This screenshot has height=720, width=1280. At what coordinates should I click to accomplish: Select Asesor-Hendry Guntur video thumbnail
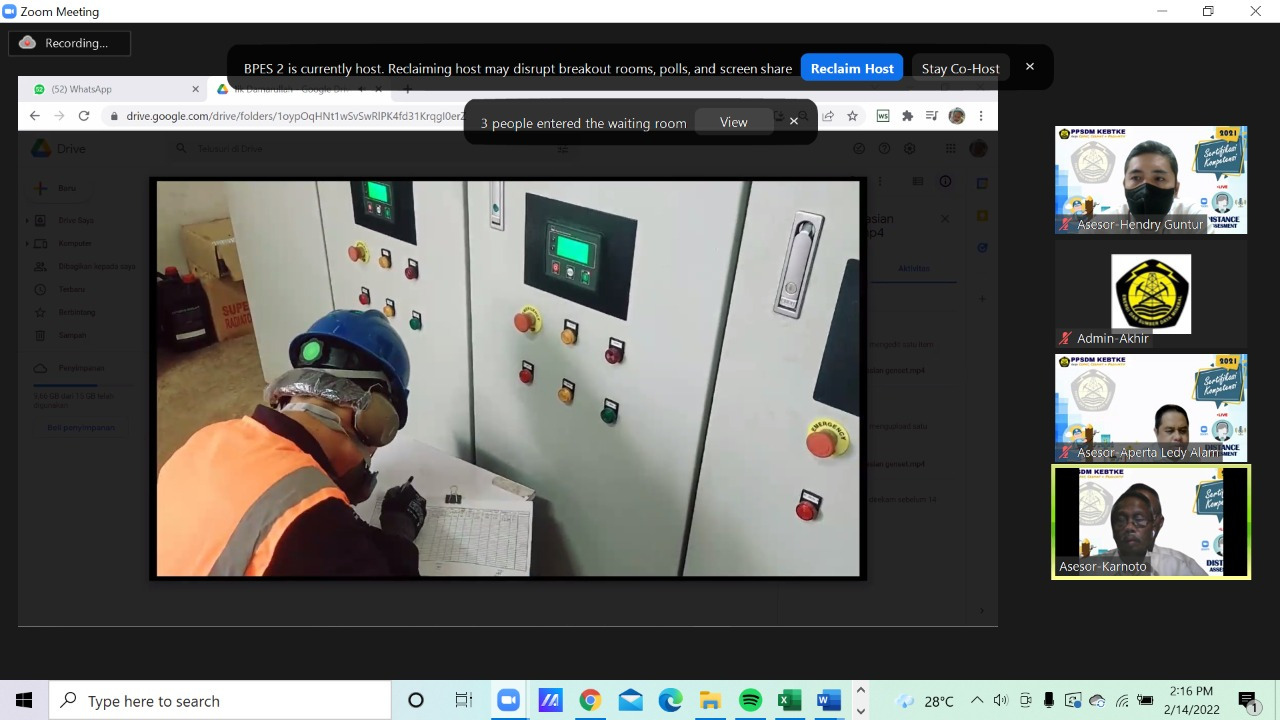coord(1150,180)
